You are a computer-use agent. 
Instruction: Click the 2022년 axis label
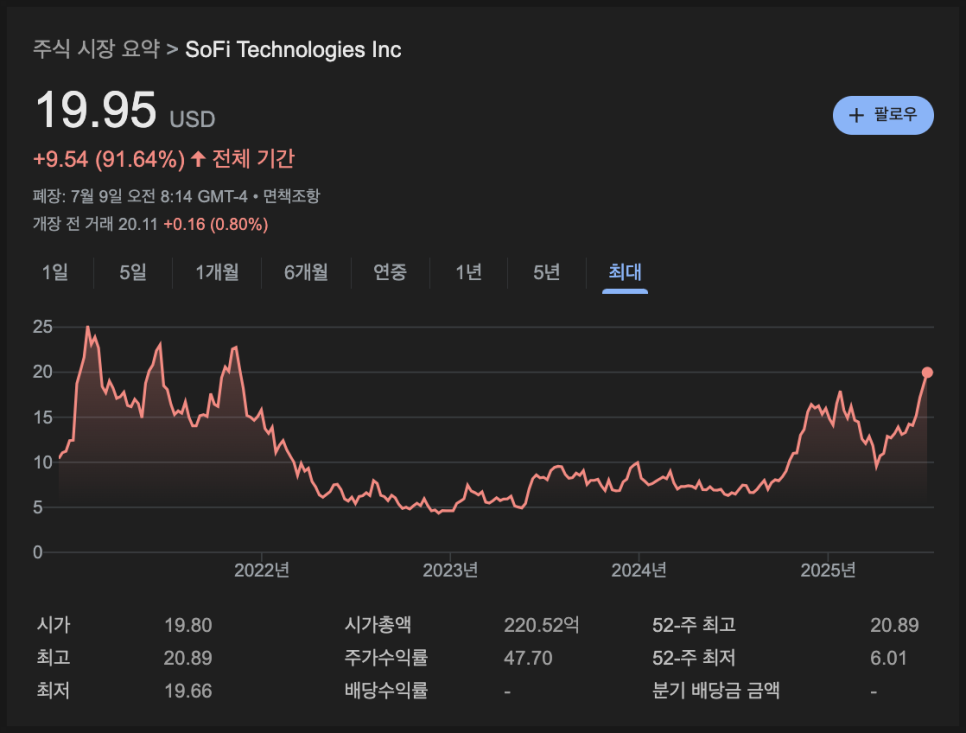point(262,570)
